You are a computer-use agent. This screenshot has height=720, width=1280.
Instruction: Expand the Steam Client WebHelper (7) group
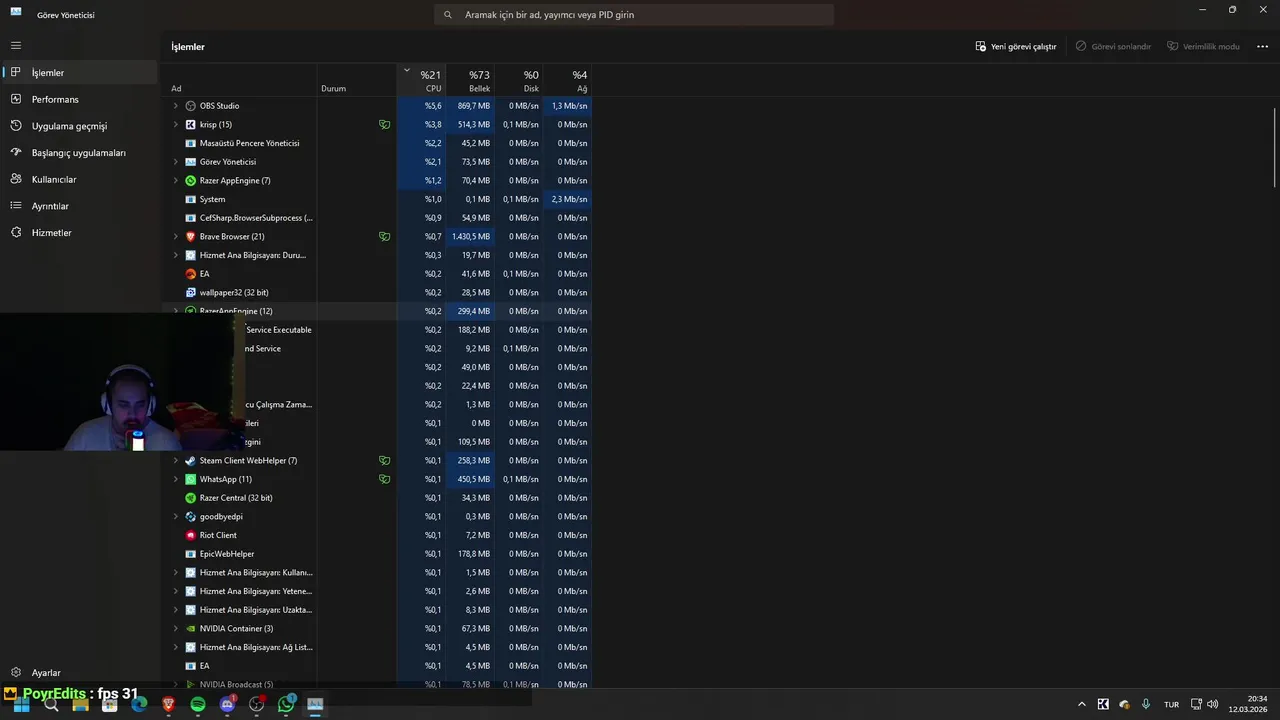[x=176, y=461]
